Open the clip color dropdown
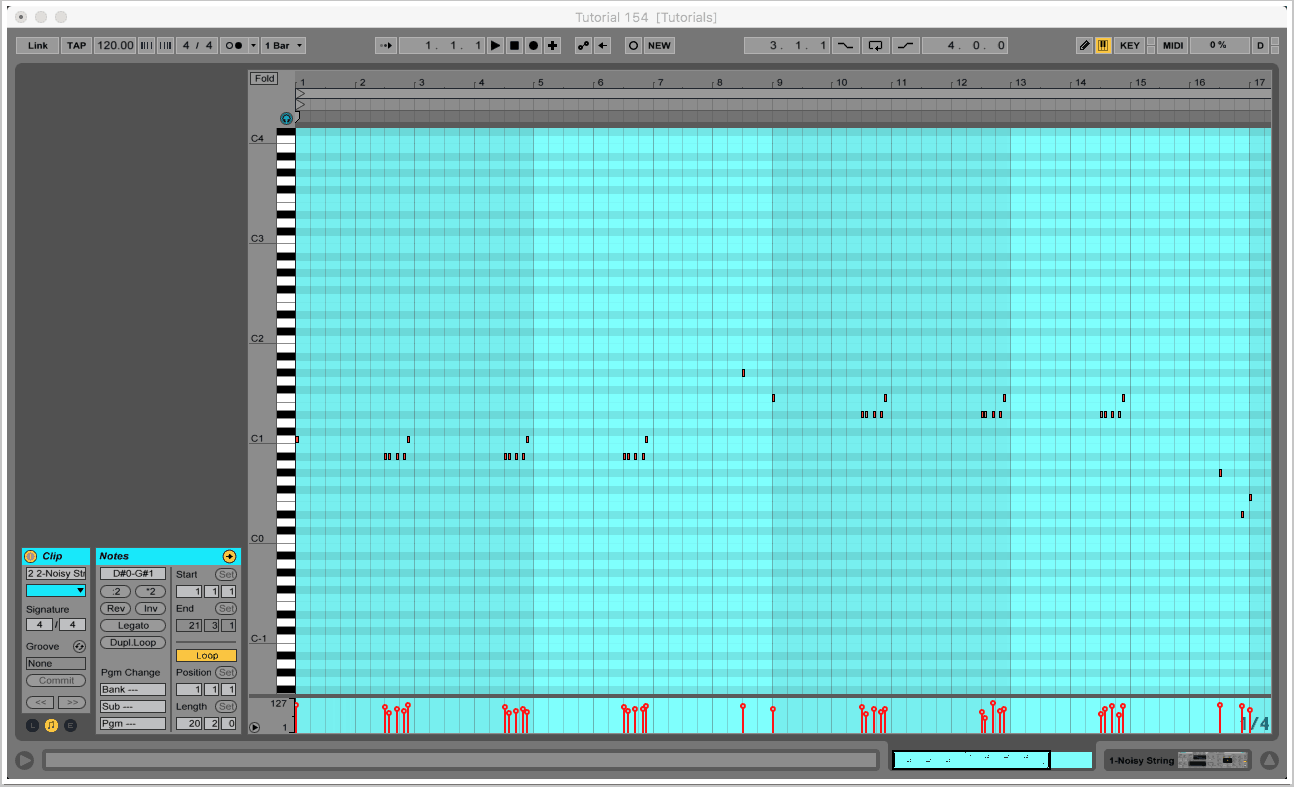 56,591
